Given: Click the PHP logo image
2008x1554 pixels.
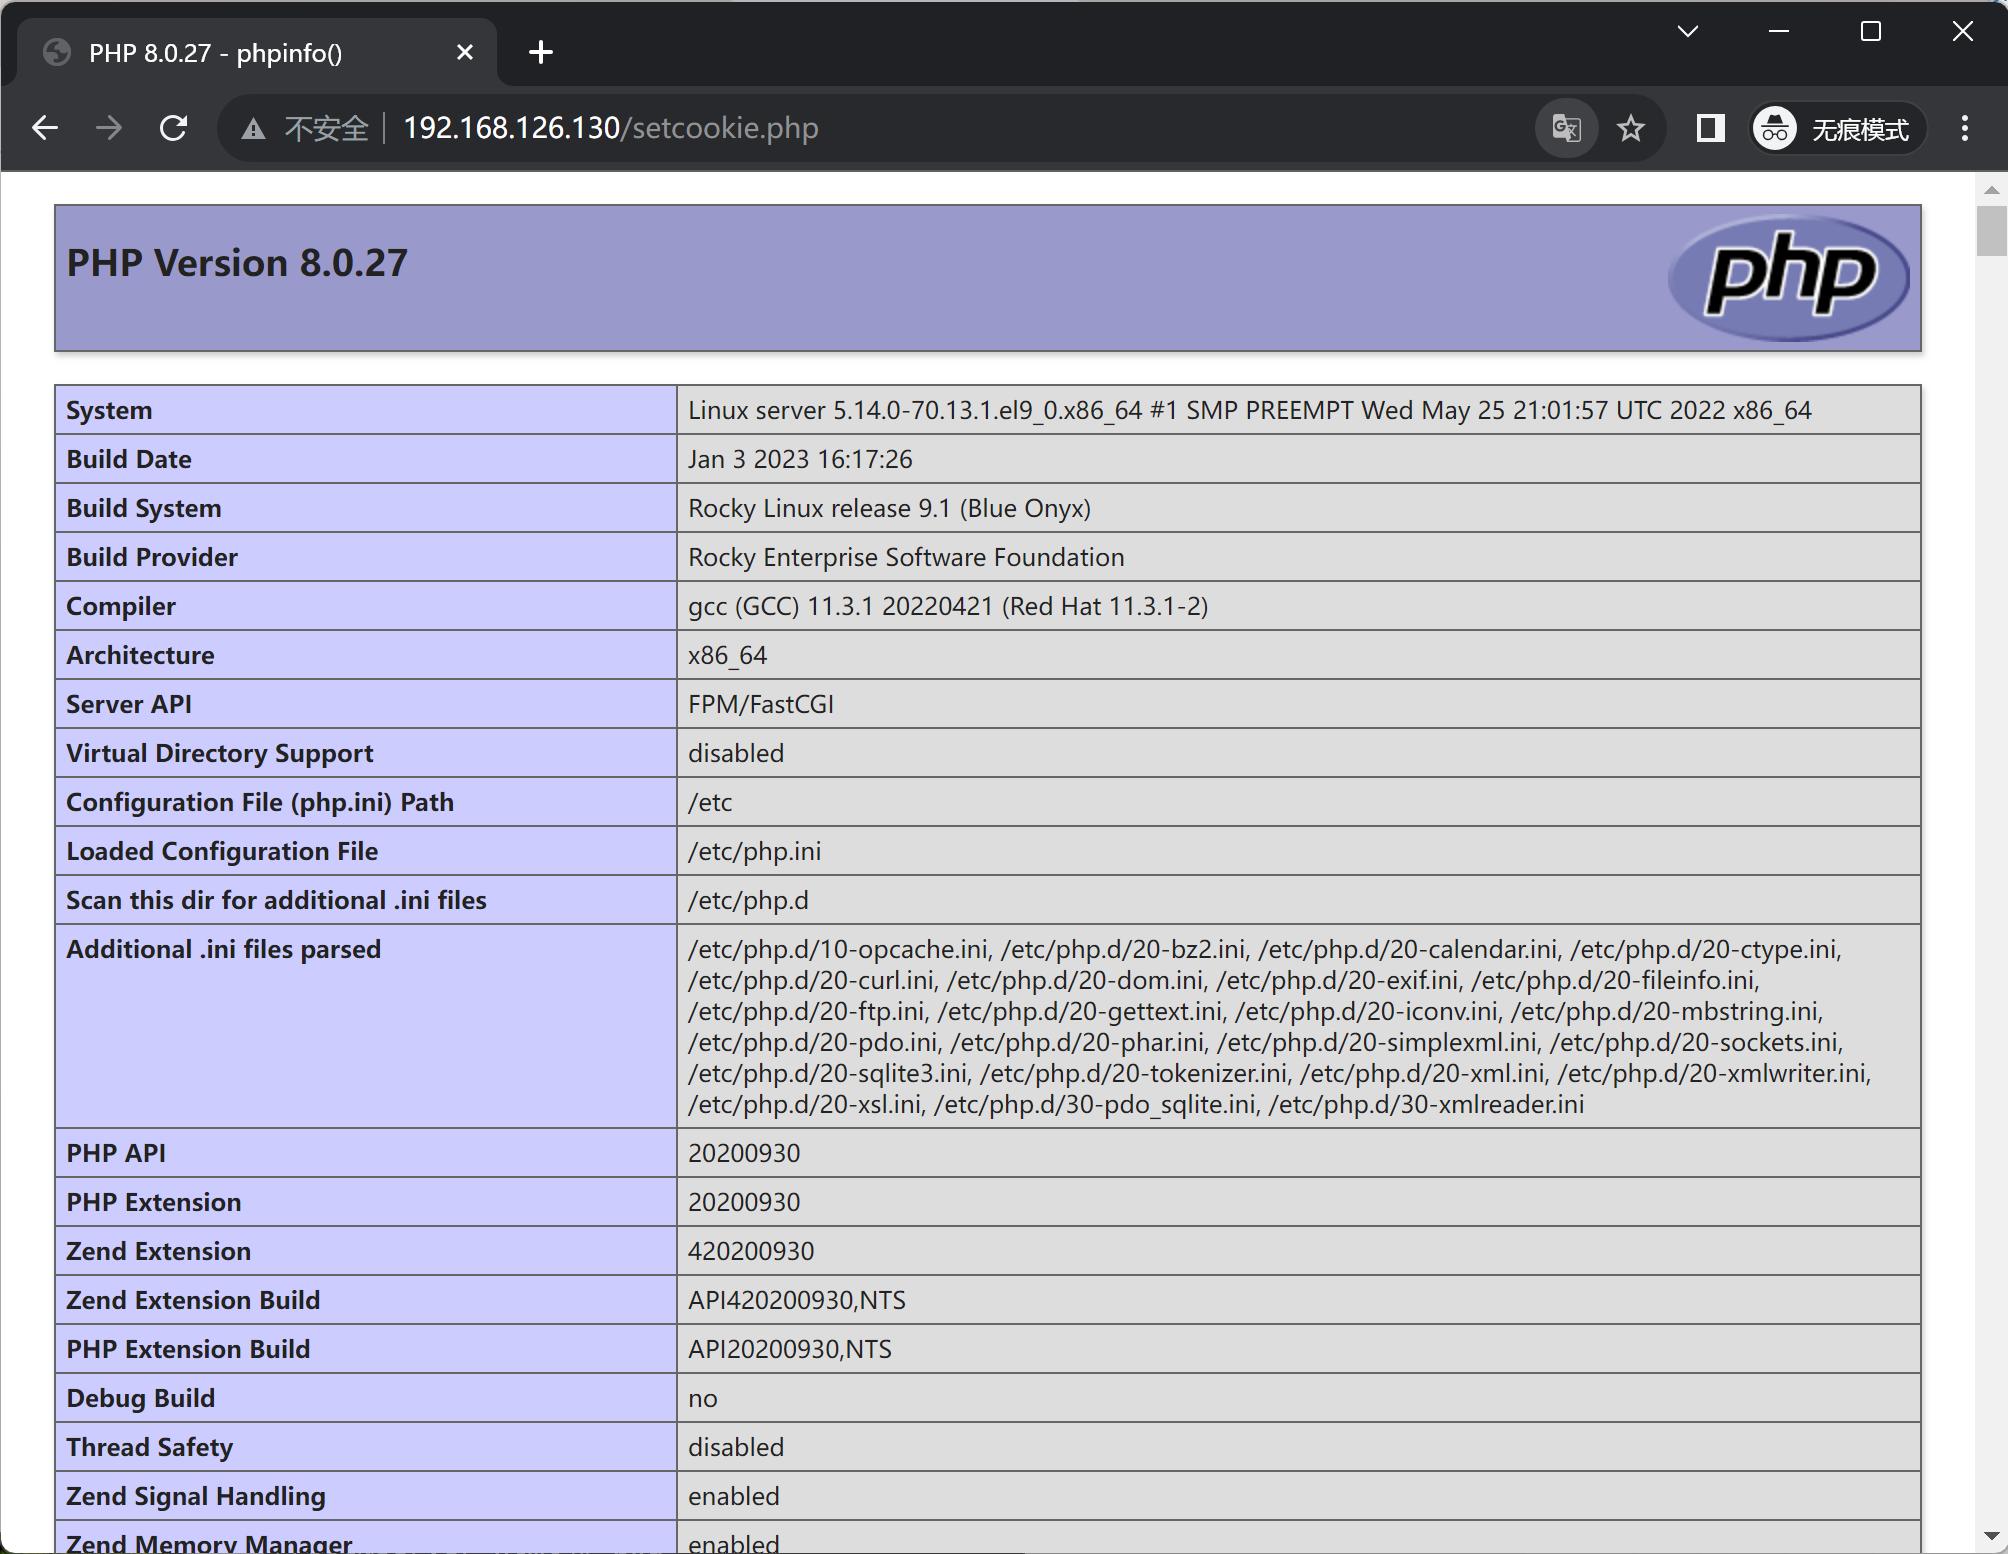Looking at the screenshot, I should [1789, 277].
